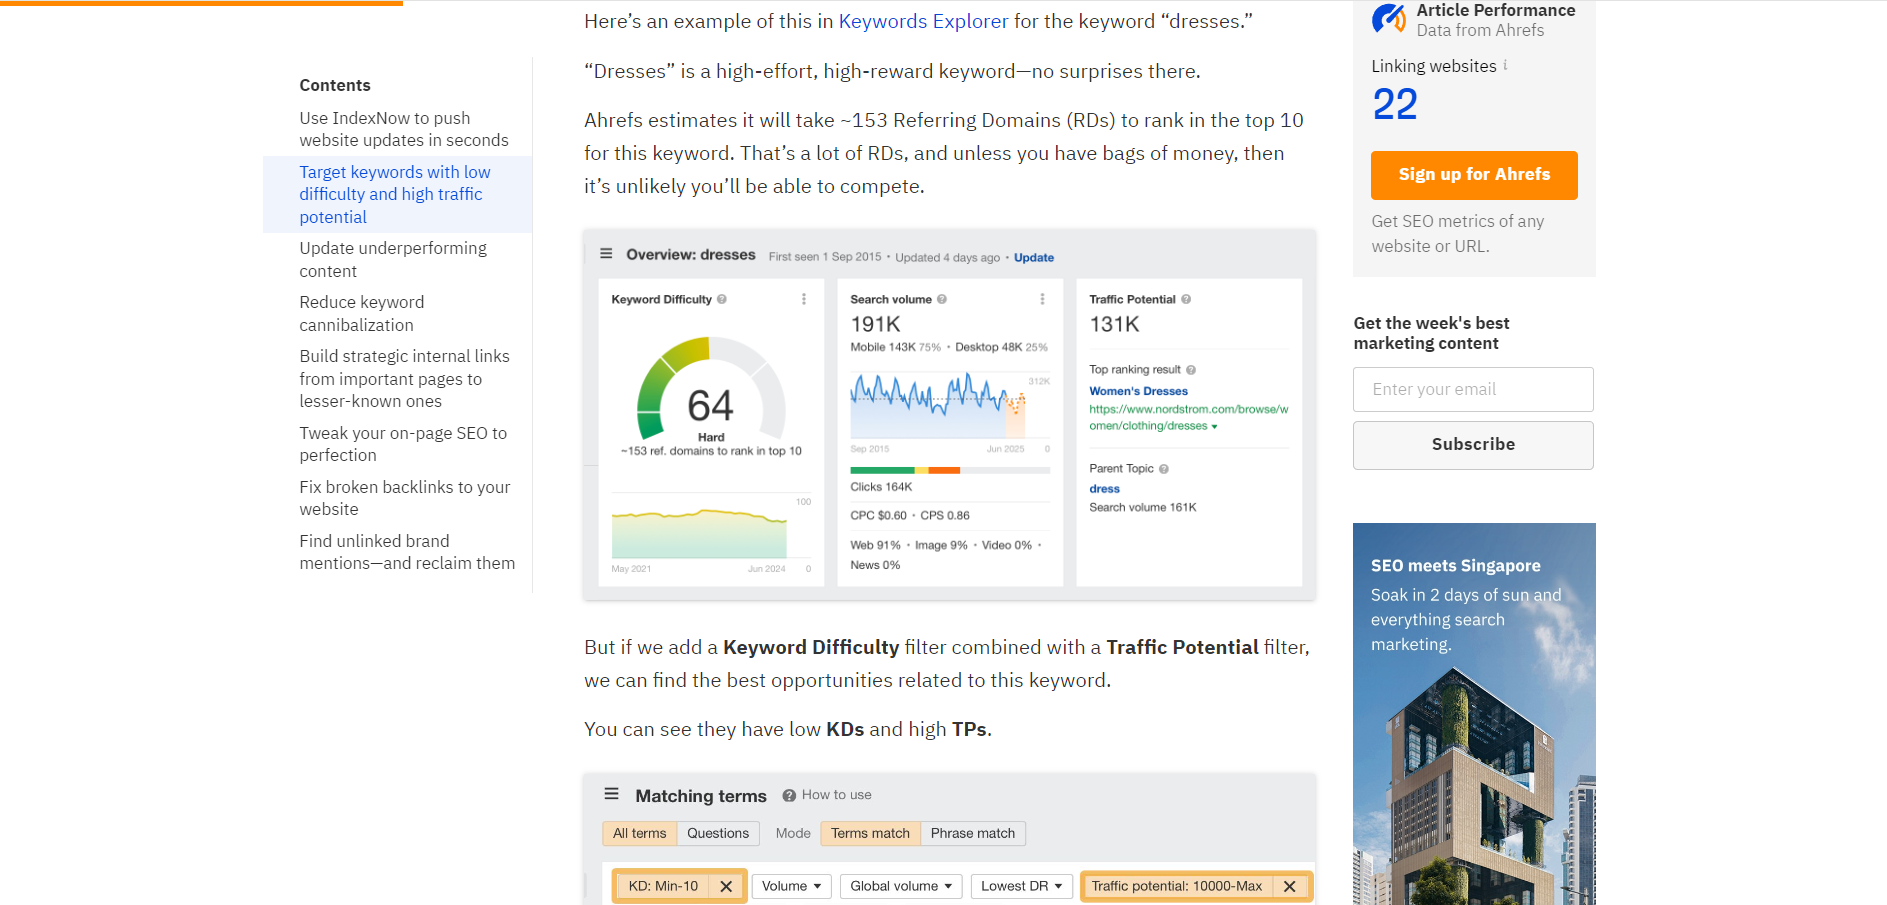Open the SEO meets Singapore banner ad
Screen dimensions: 1887x905
click(x=1474, y=714)
